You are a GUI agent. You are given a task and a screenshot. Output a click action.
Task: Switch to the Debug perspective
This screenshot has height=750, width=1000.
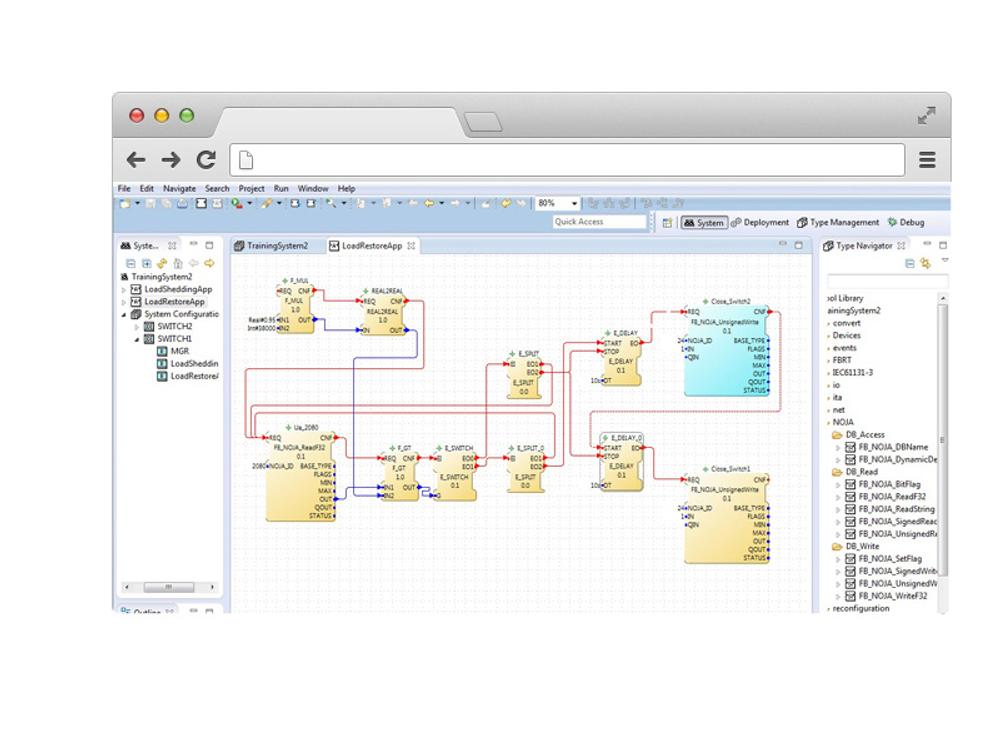point(906,223)
